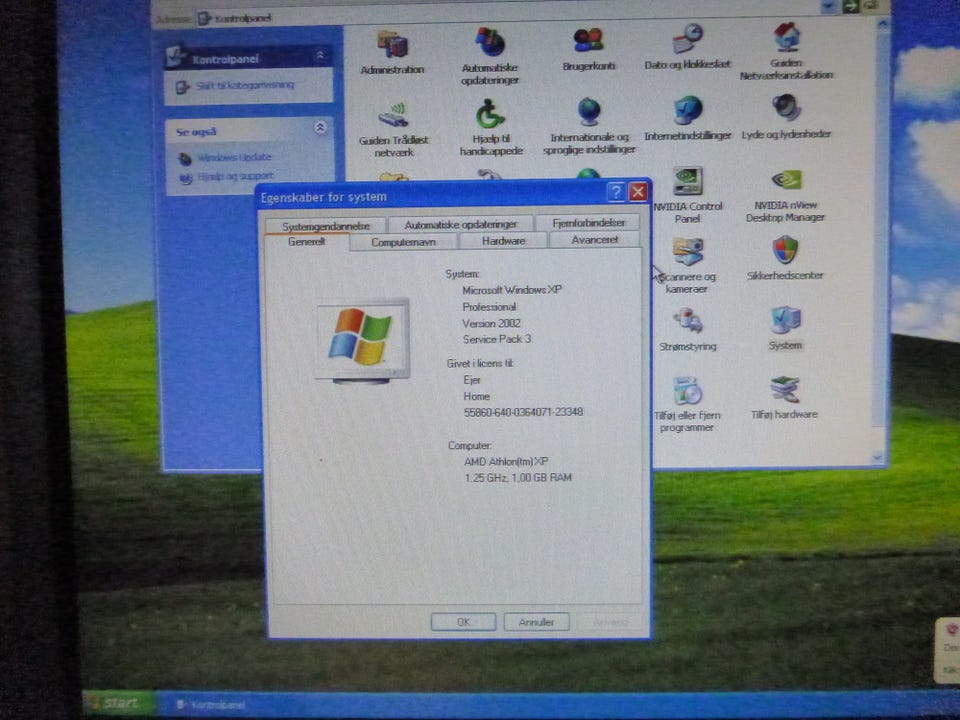Screen dimensions: 960x720
Task: Click the AMD Athlon(tm) XP text
Action: click(506, 462)
